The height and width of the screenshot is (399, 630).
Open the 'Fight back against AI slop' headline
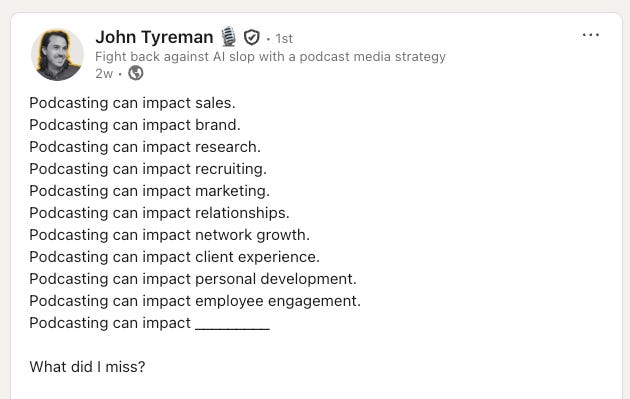click(x=270, y=57)
